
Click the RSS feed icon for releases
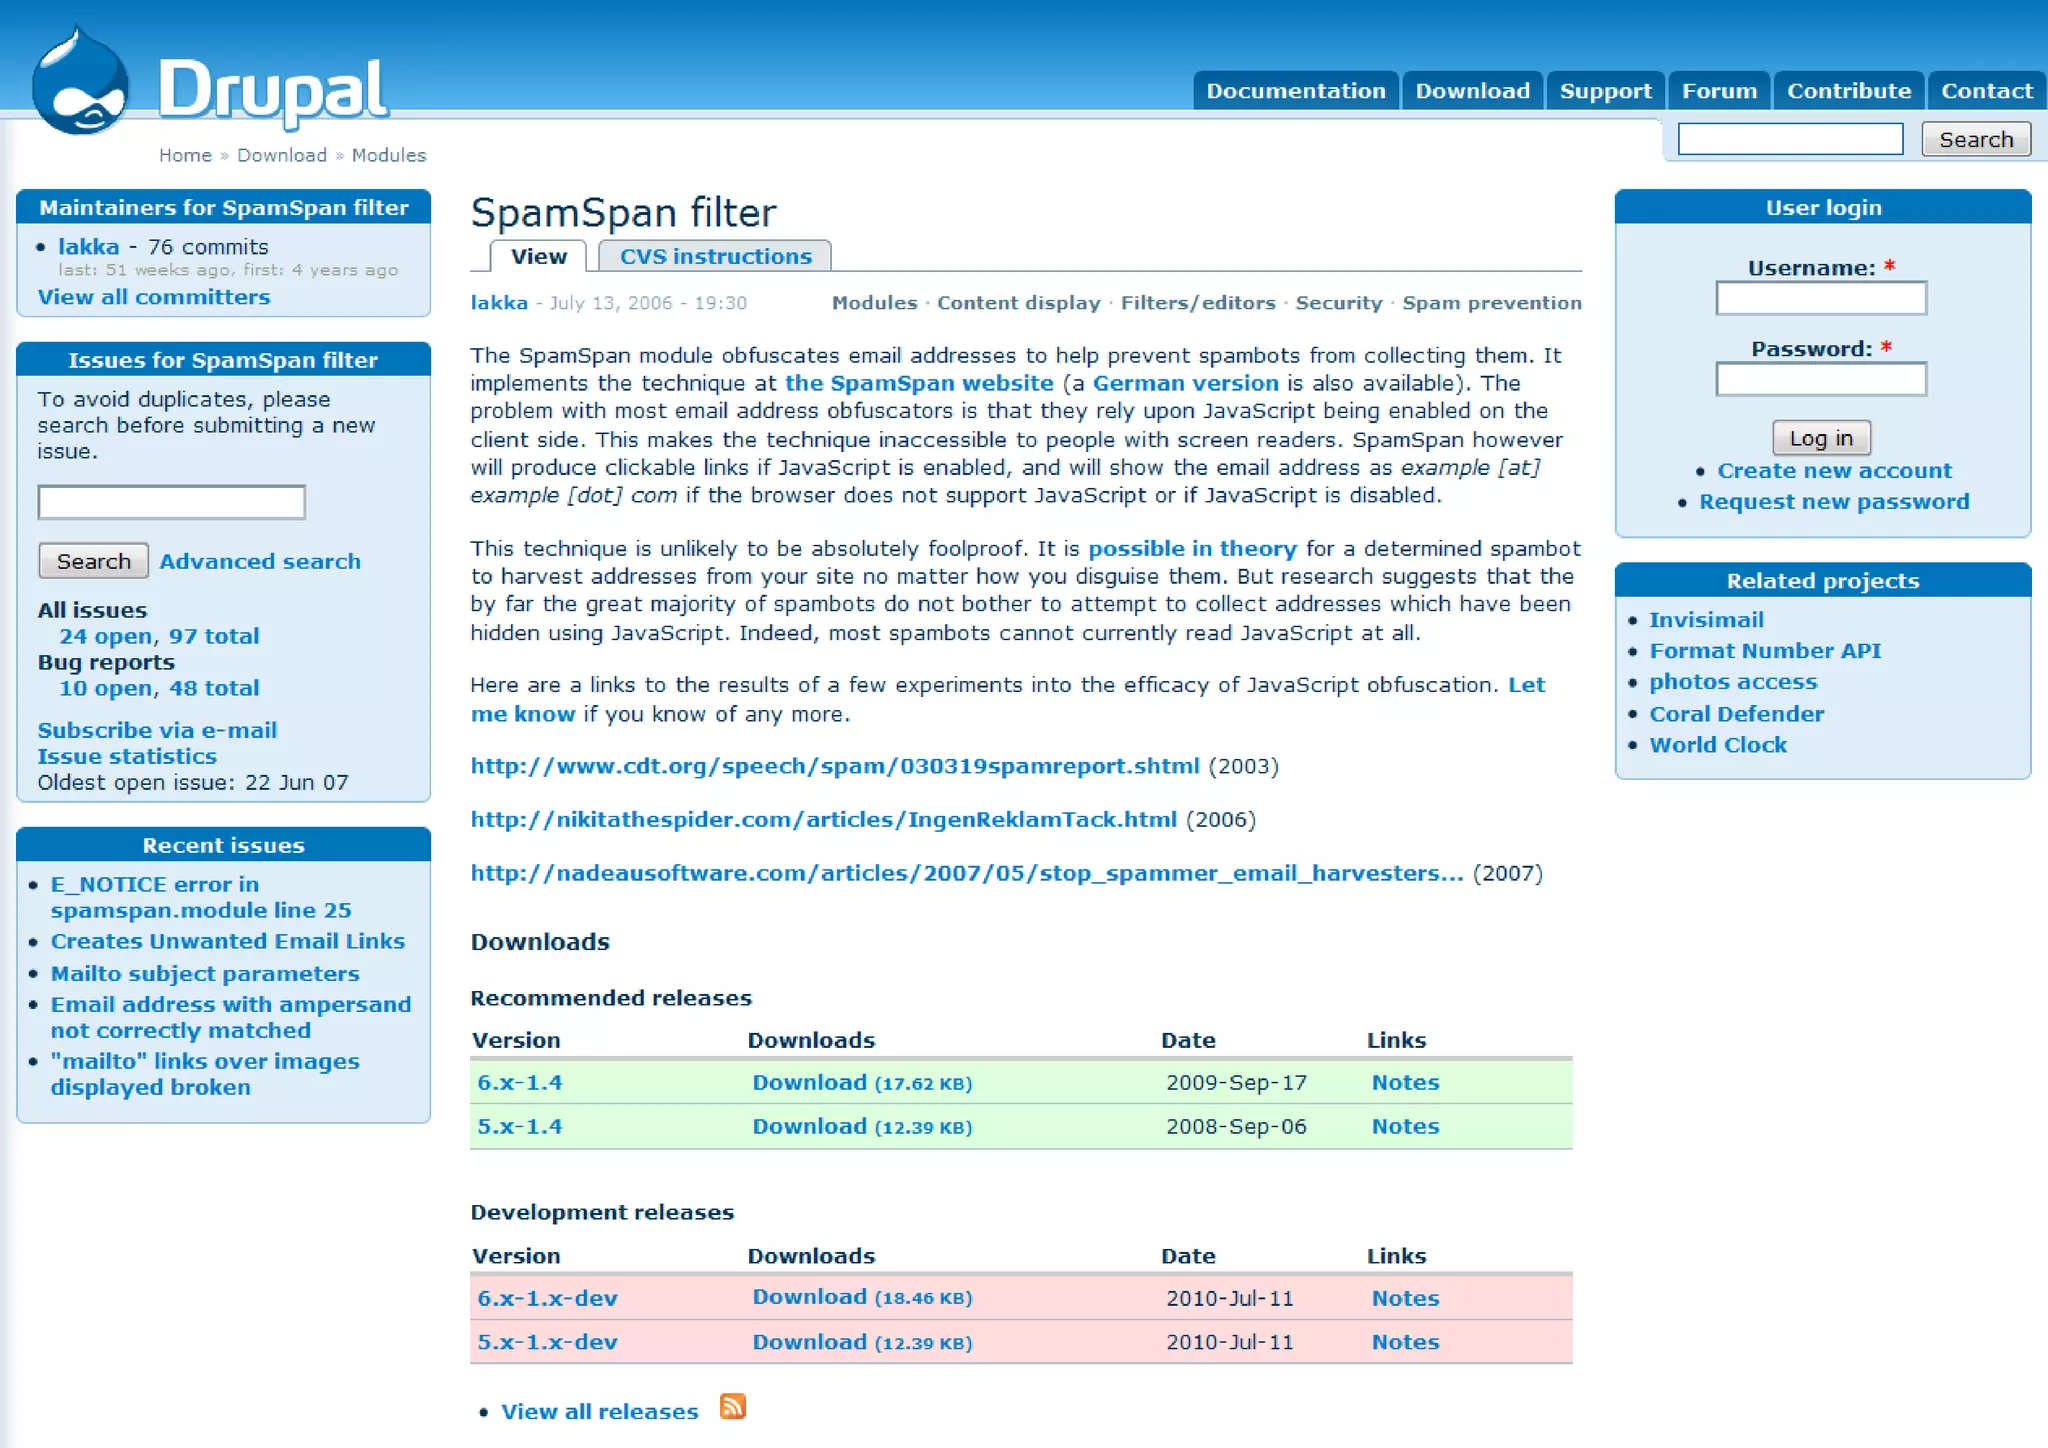pos(733,1407)
